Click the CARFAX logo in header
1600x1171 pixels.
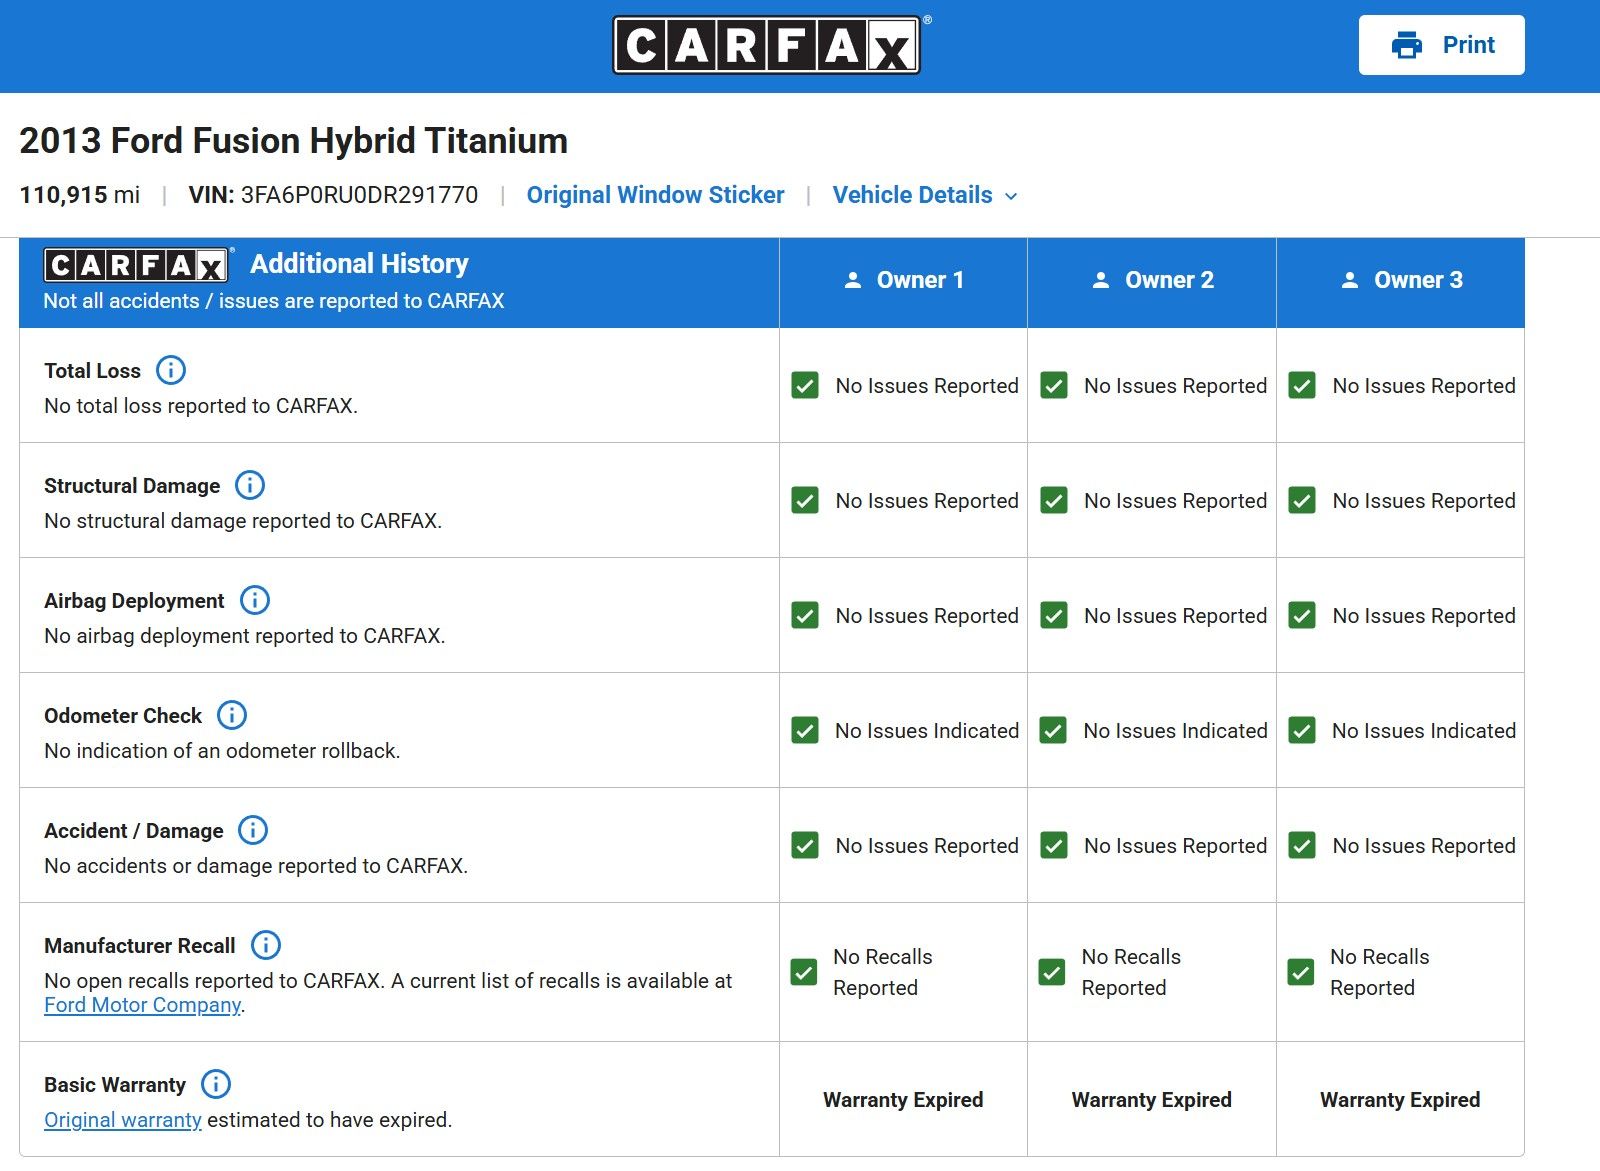click(766, 45)
